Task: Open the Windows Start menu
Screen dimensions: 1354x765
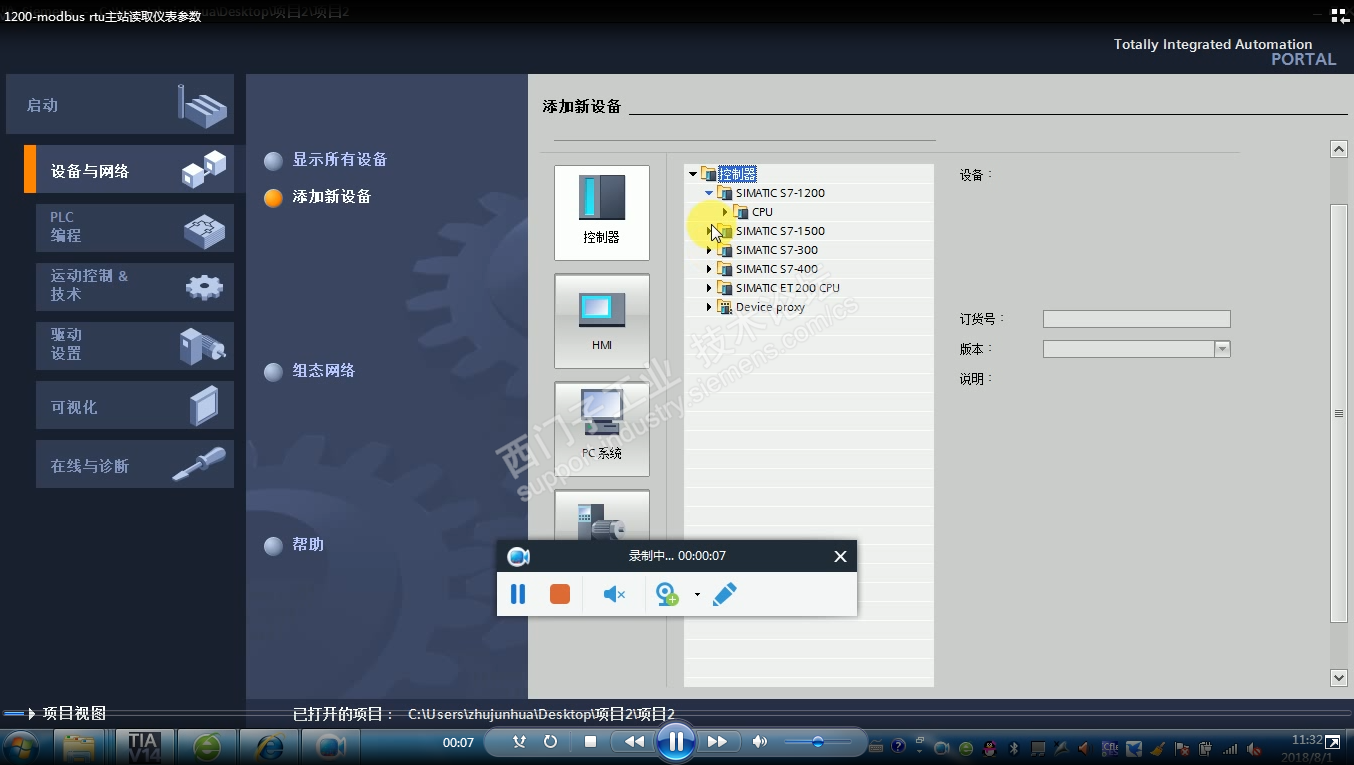Action: pos(21,746)
